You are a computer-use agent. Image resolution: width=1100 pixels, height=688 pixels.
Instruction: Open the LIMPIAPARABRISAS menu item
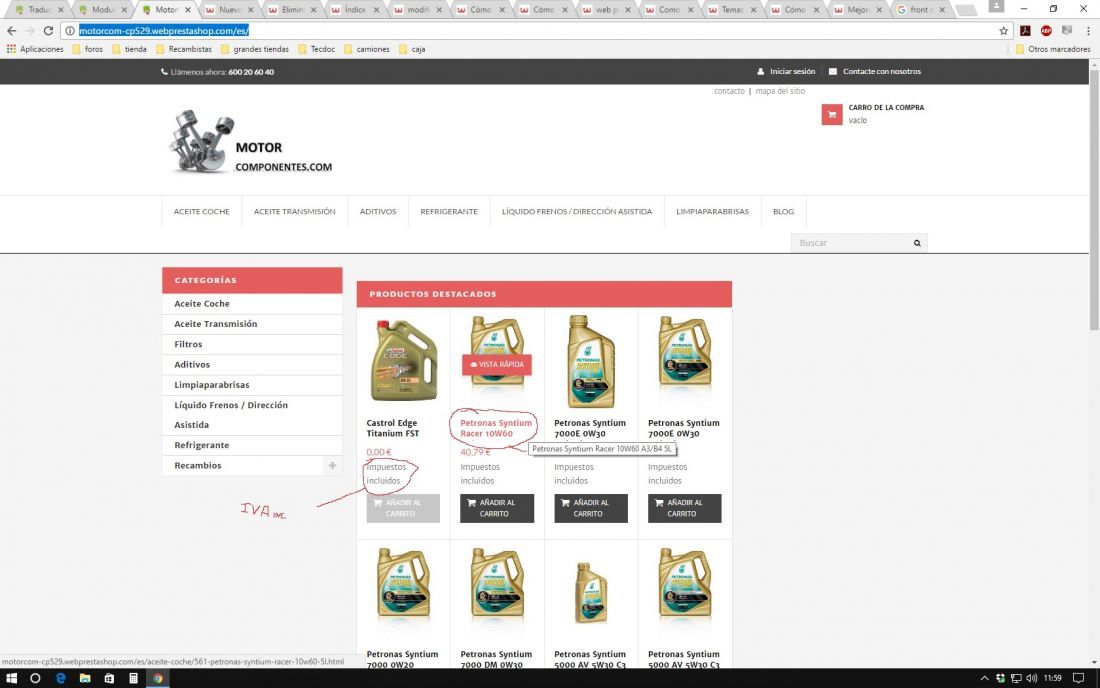[x=712, y=211]
